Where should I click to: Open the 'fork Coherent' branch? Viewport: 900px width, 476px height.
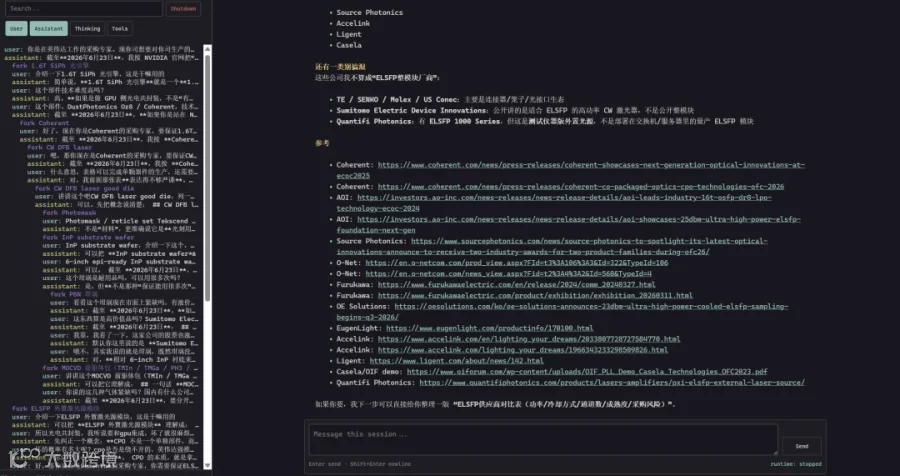point(44,123)
